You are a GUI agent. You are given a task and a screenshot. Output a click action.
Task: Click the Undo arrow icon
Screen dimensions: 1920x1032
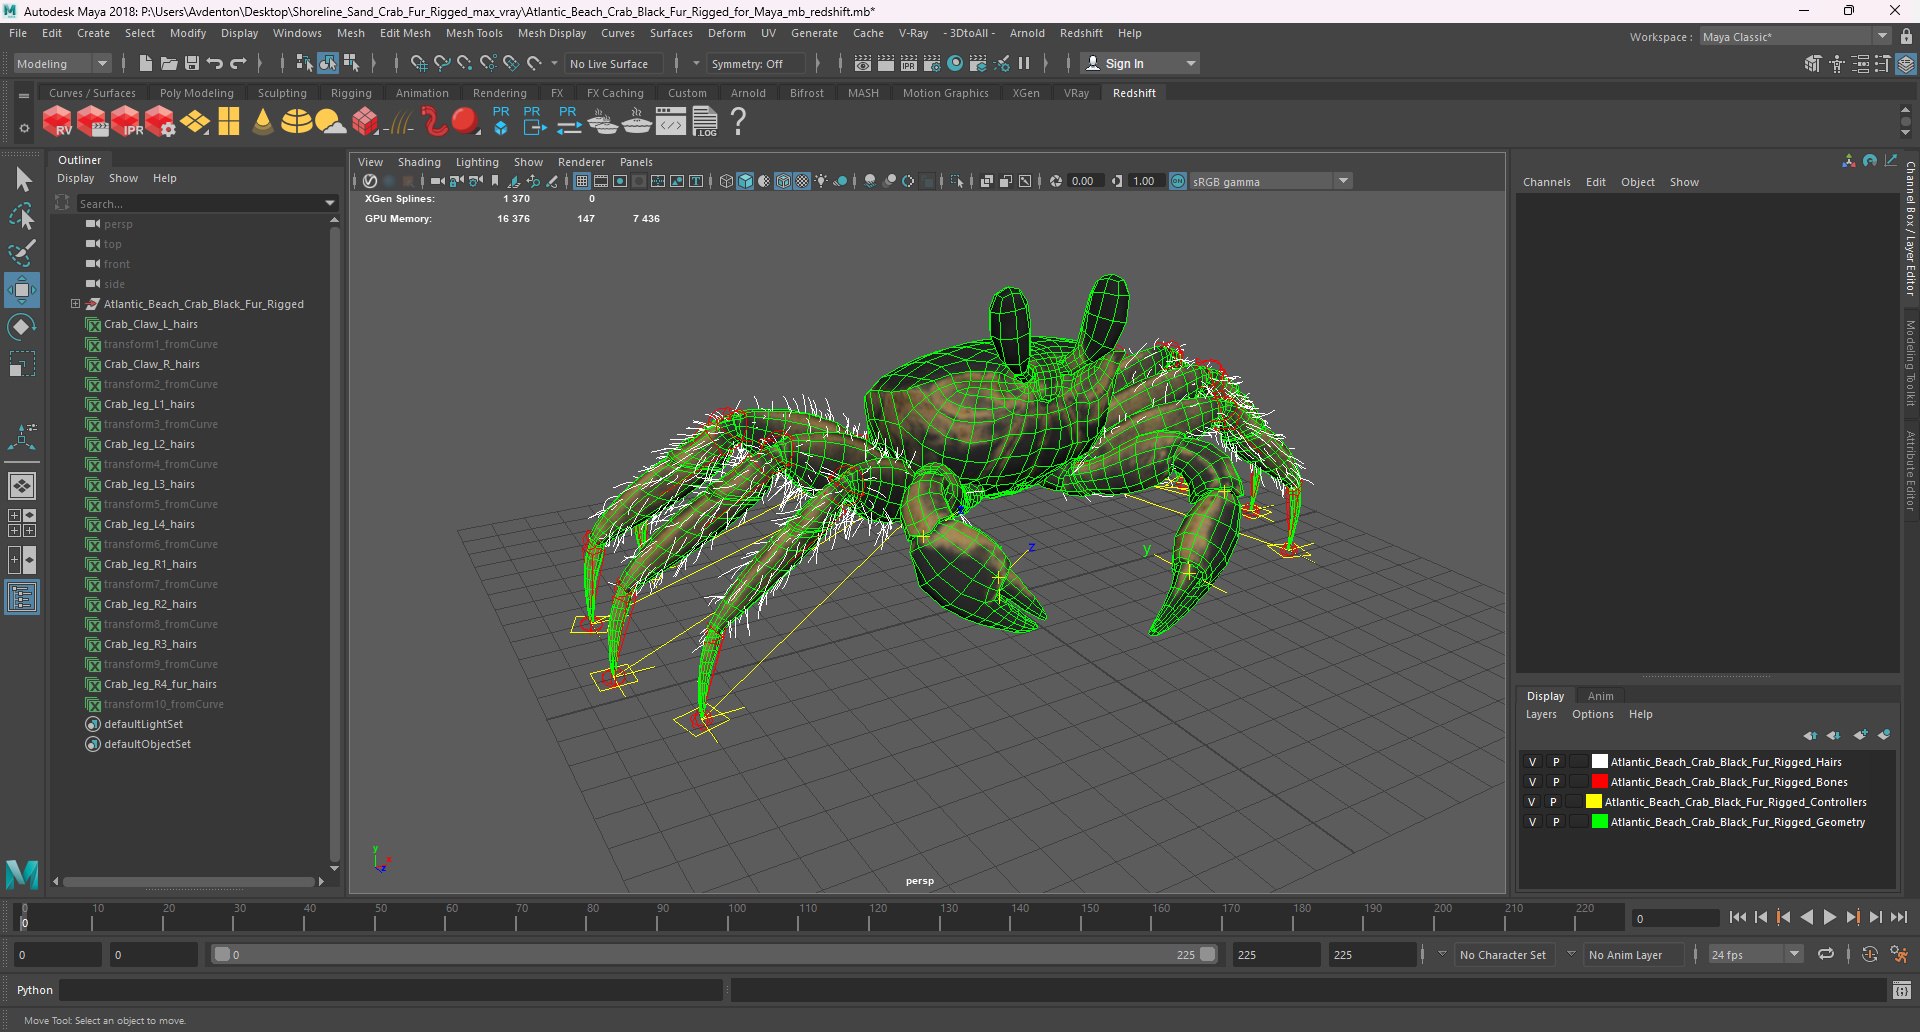(x=215, y=63)
